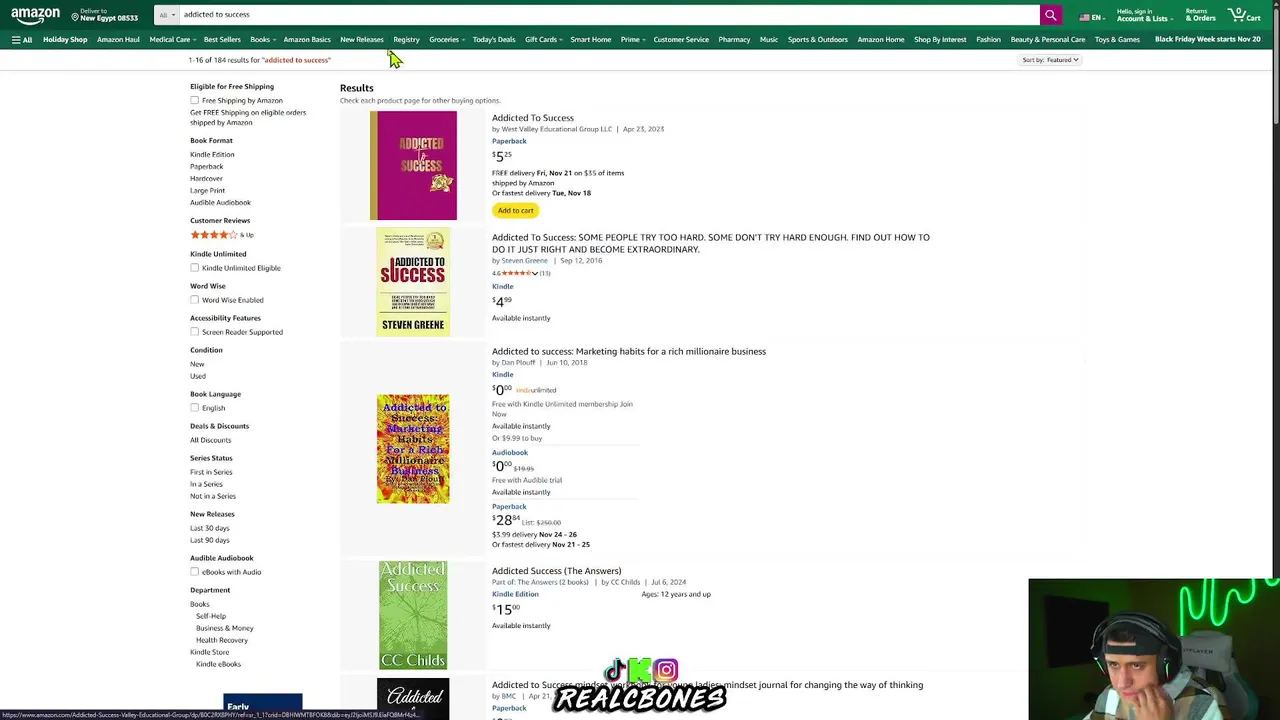Open Amazon Haul
The width and height of the screenshot is (1280, 720).
pos(118,40)
